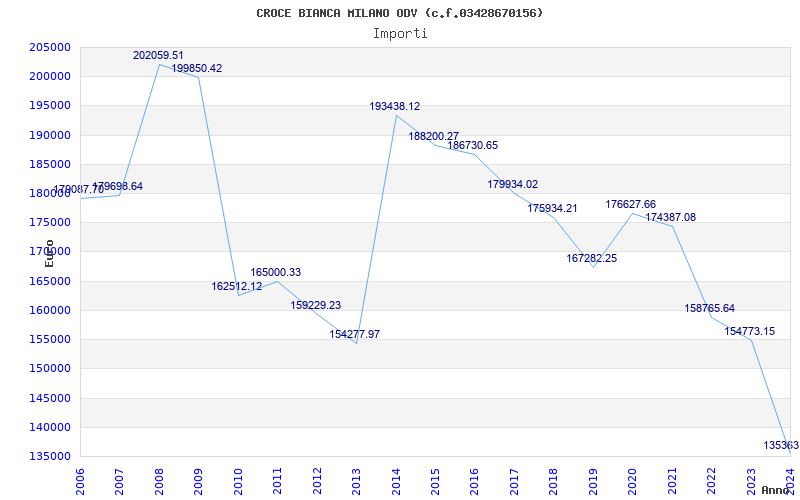This screenshot has width=800, height=500.
Task: Select the x-axis year 2014
Action: point(396,482)
